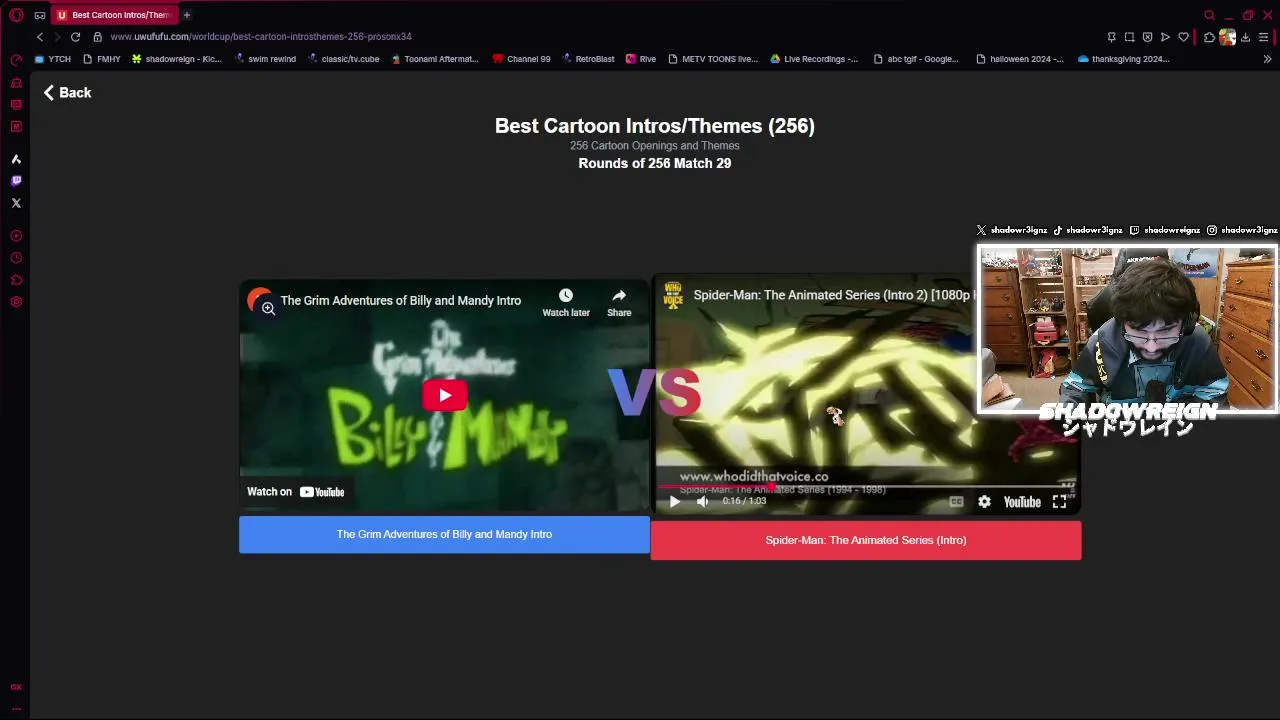Viewport: 1280px width, 720px height.
Task: Click the magnifier icon on left video
Action: [268, 308]
